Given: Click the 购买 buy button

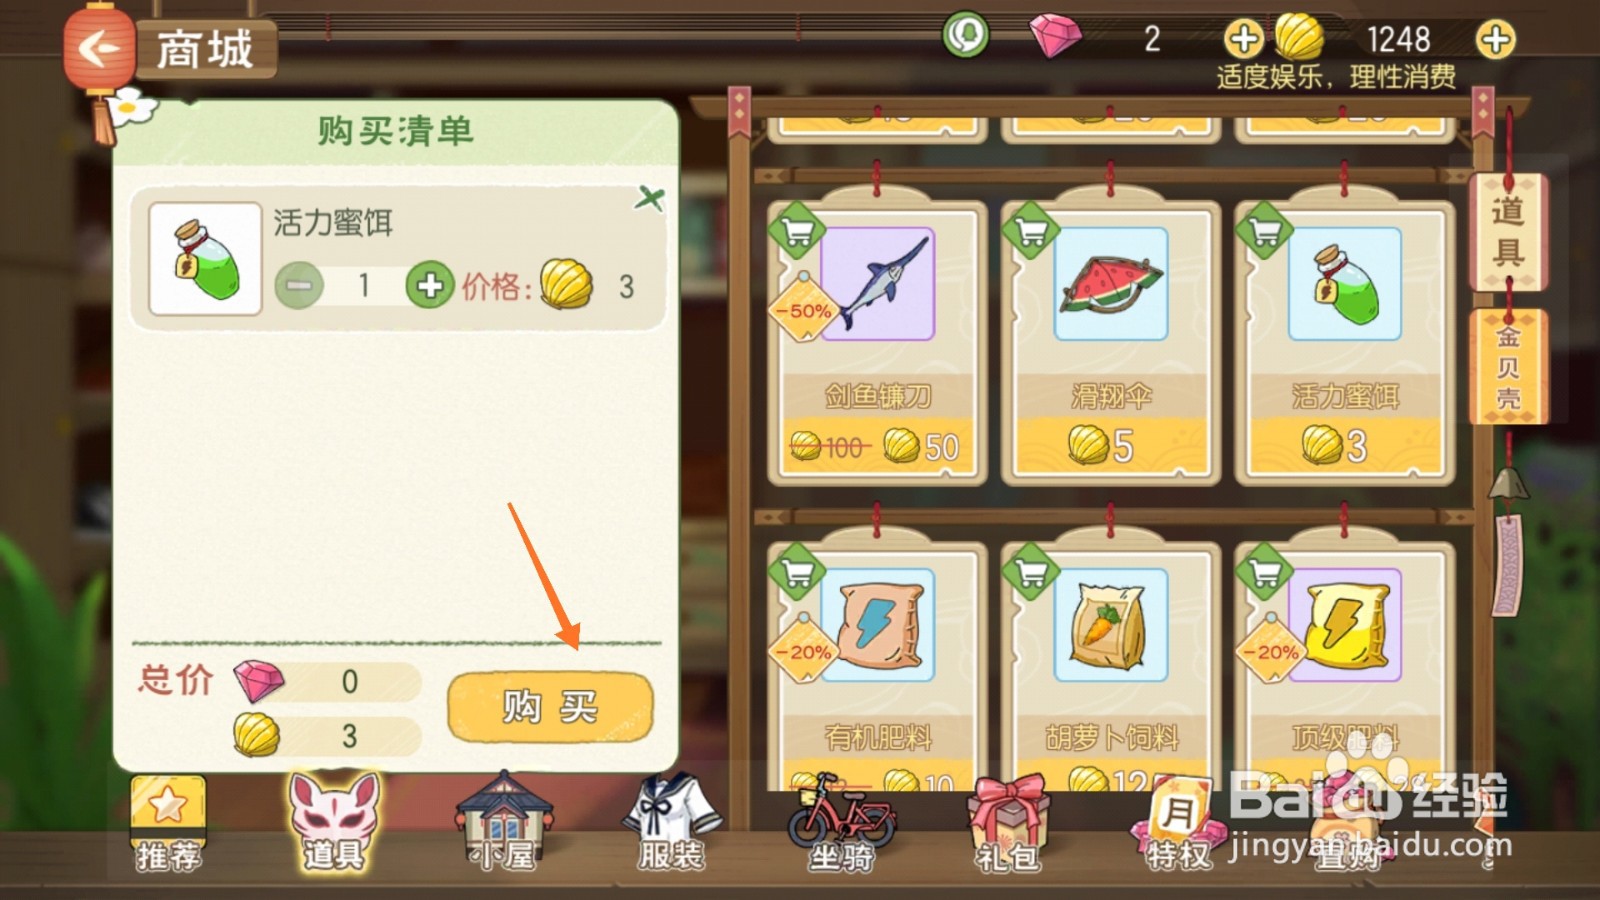Looking at the screenshot, I should point(550,707).
